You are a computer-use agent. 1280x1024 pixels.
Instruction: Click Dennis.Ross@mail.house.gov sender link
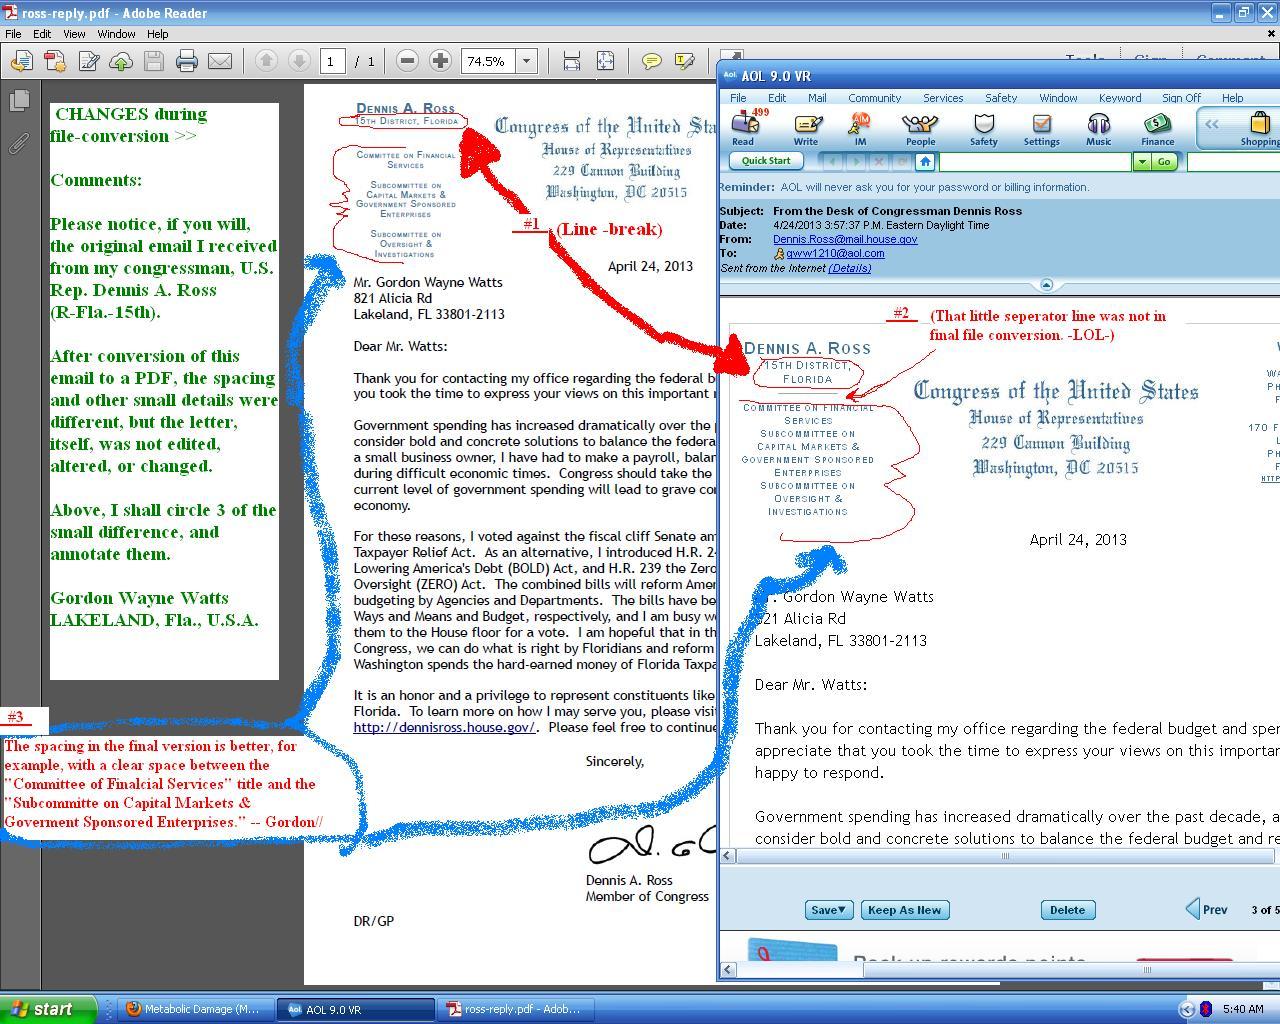[x=845, y=239]
